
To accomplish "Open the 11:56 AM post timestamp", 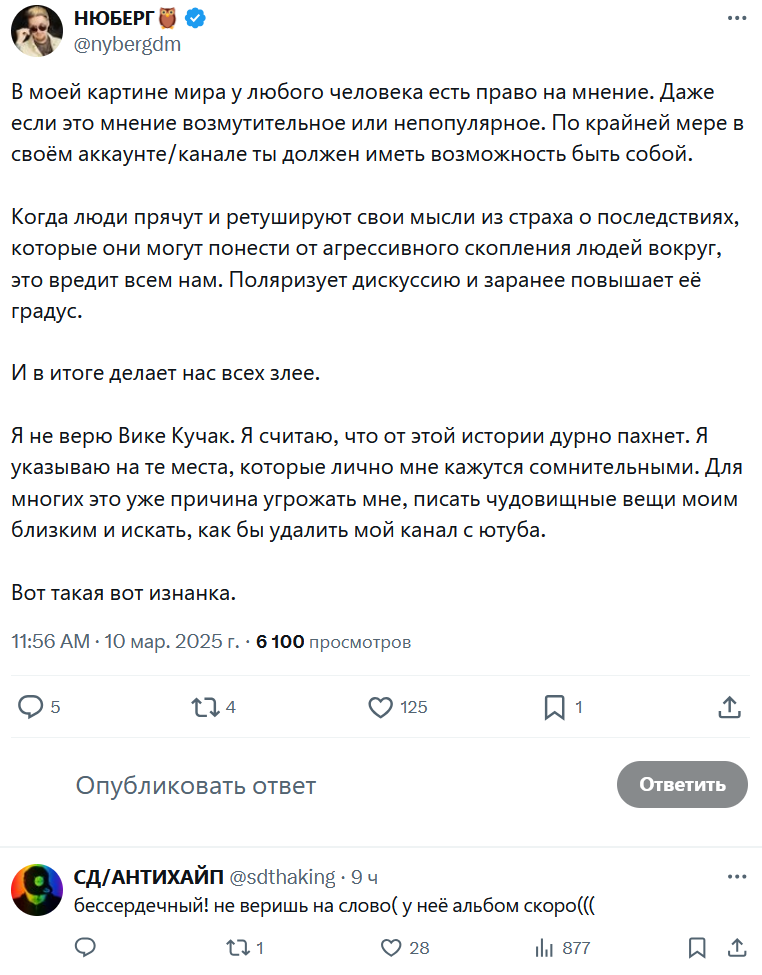I will (x=51, y=641).
